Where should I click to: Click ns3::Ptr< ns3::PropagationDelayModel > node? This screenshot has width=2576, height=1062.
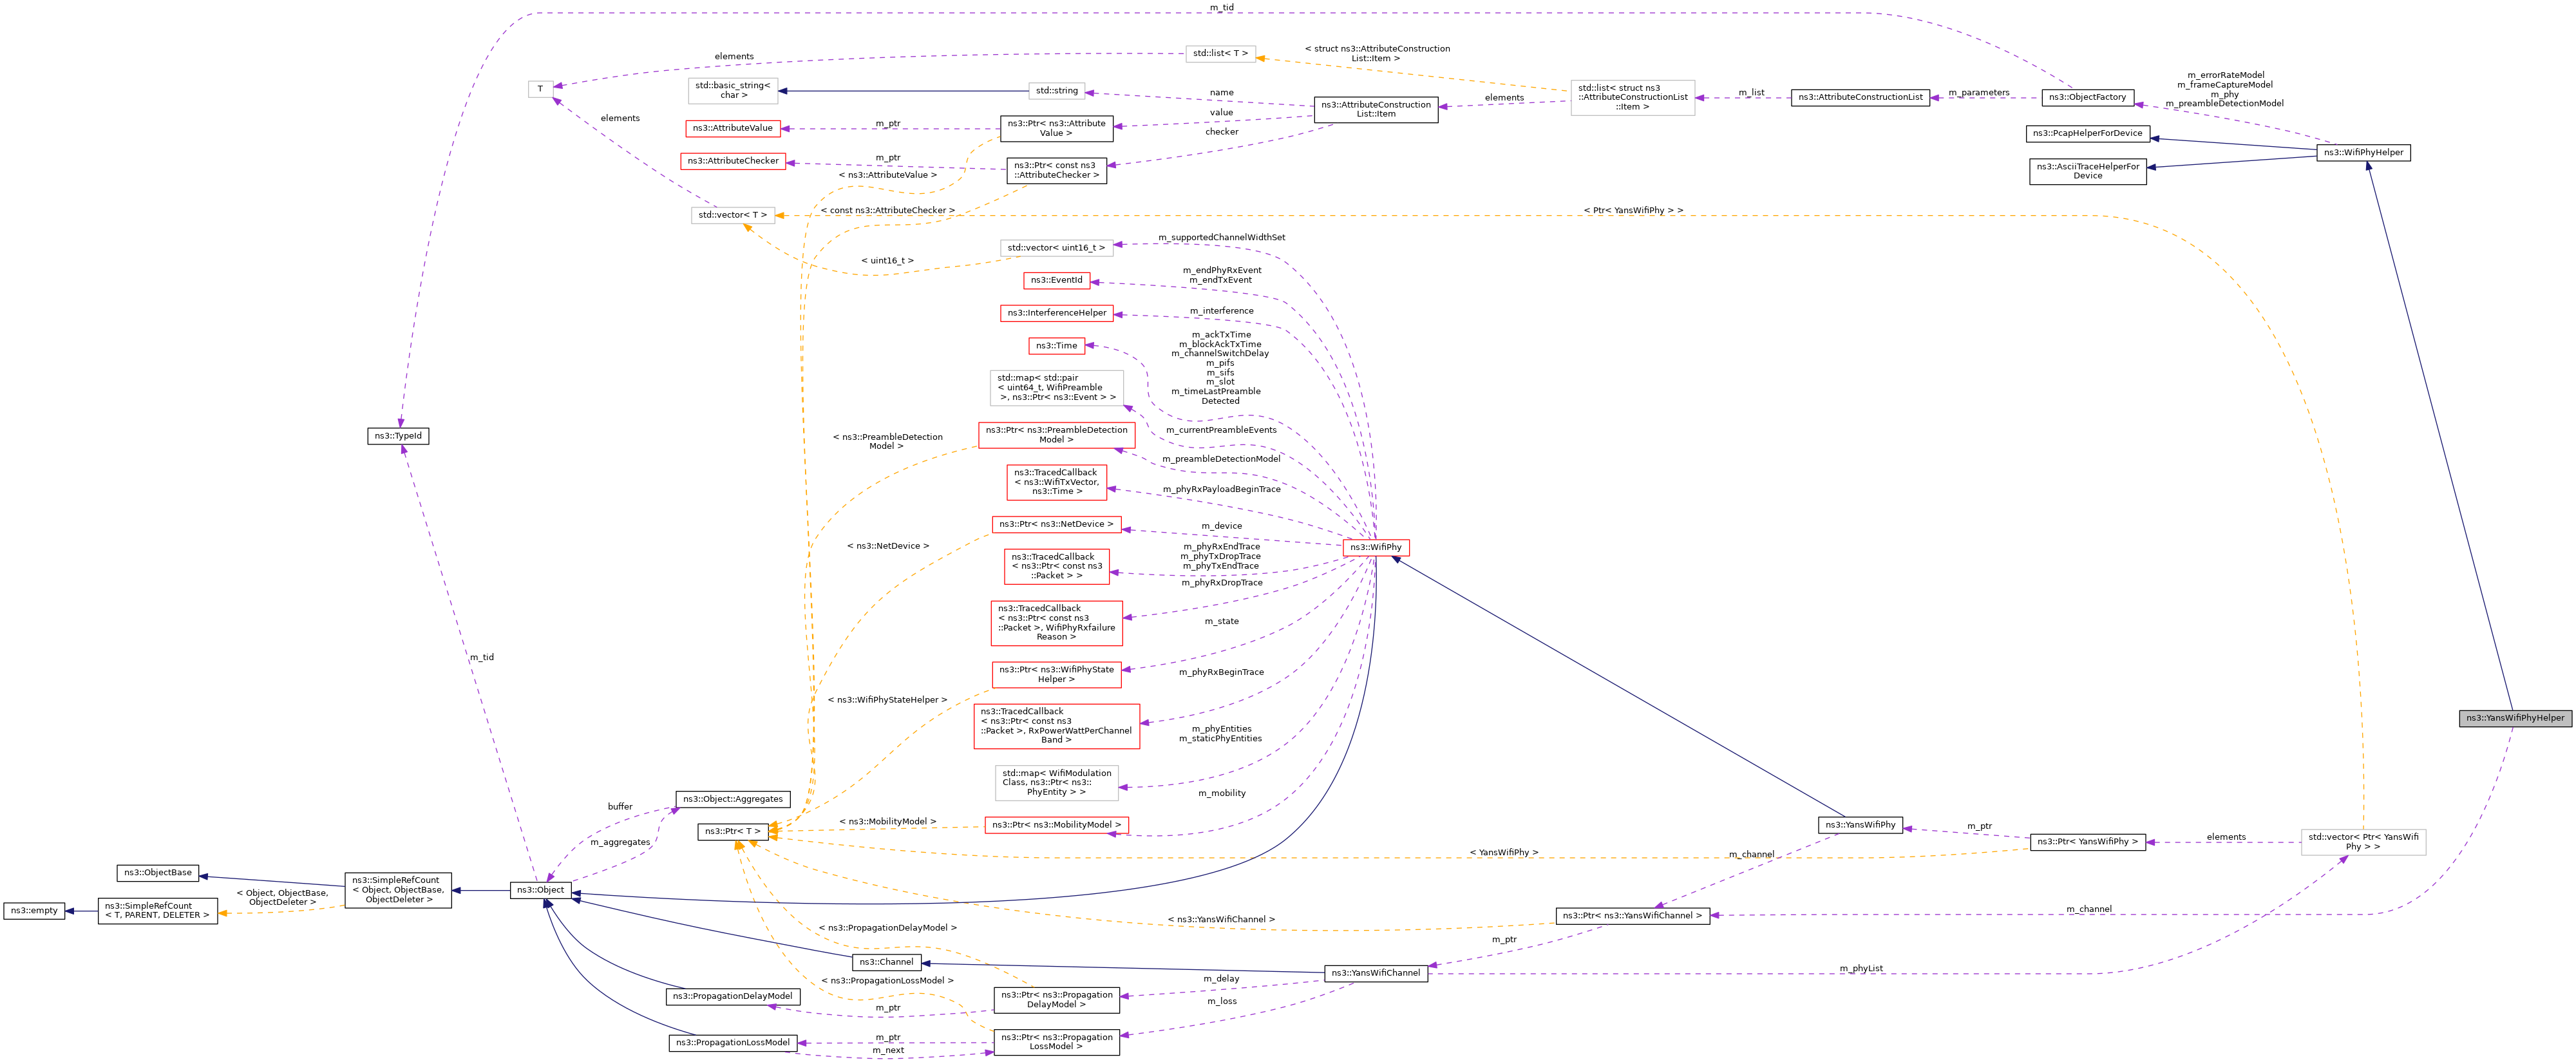tap(1056, 1000)
